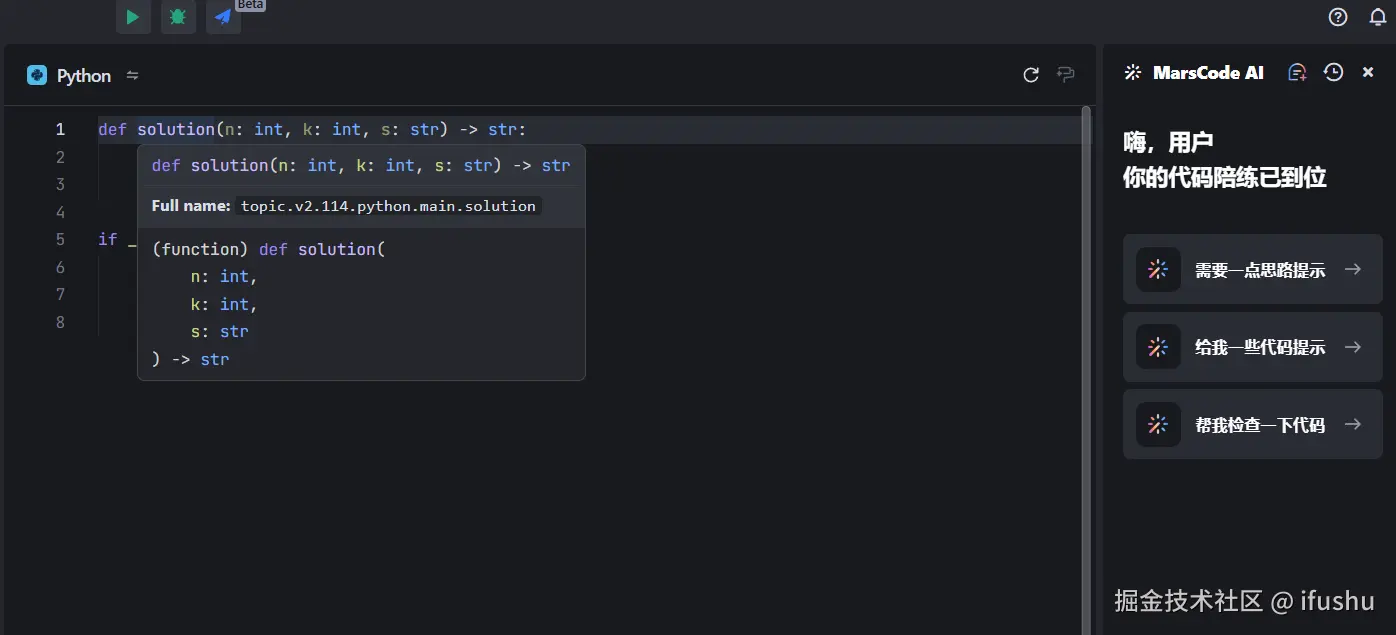Click the function name solution on line 1
The width and height of the screenshot is (1396, 635).
[176, 129]
